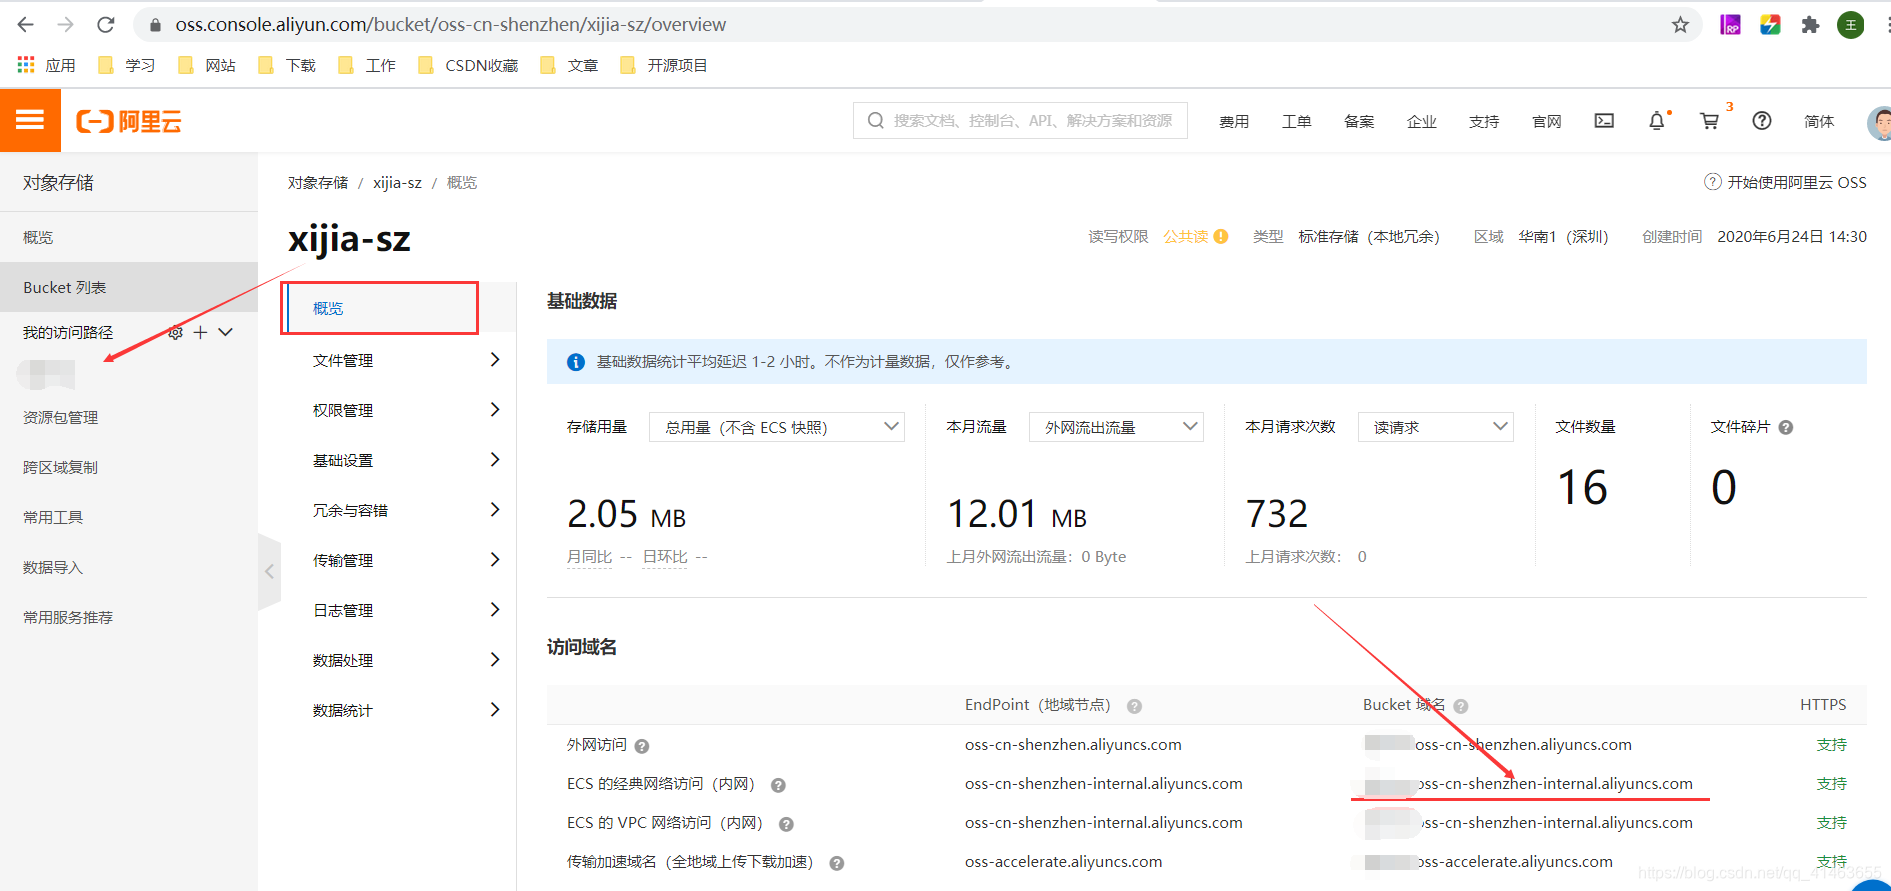The height and width of the screenshot is (891, 1891).
Task: Click 企业 in the top navigation
Action: click(1422, 121)
